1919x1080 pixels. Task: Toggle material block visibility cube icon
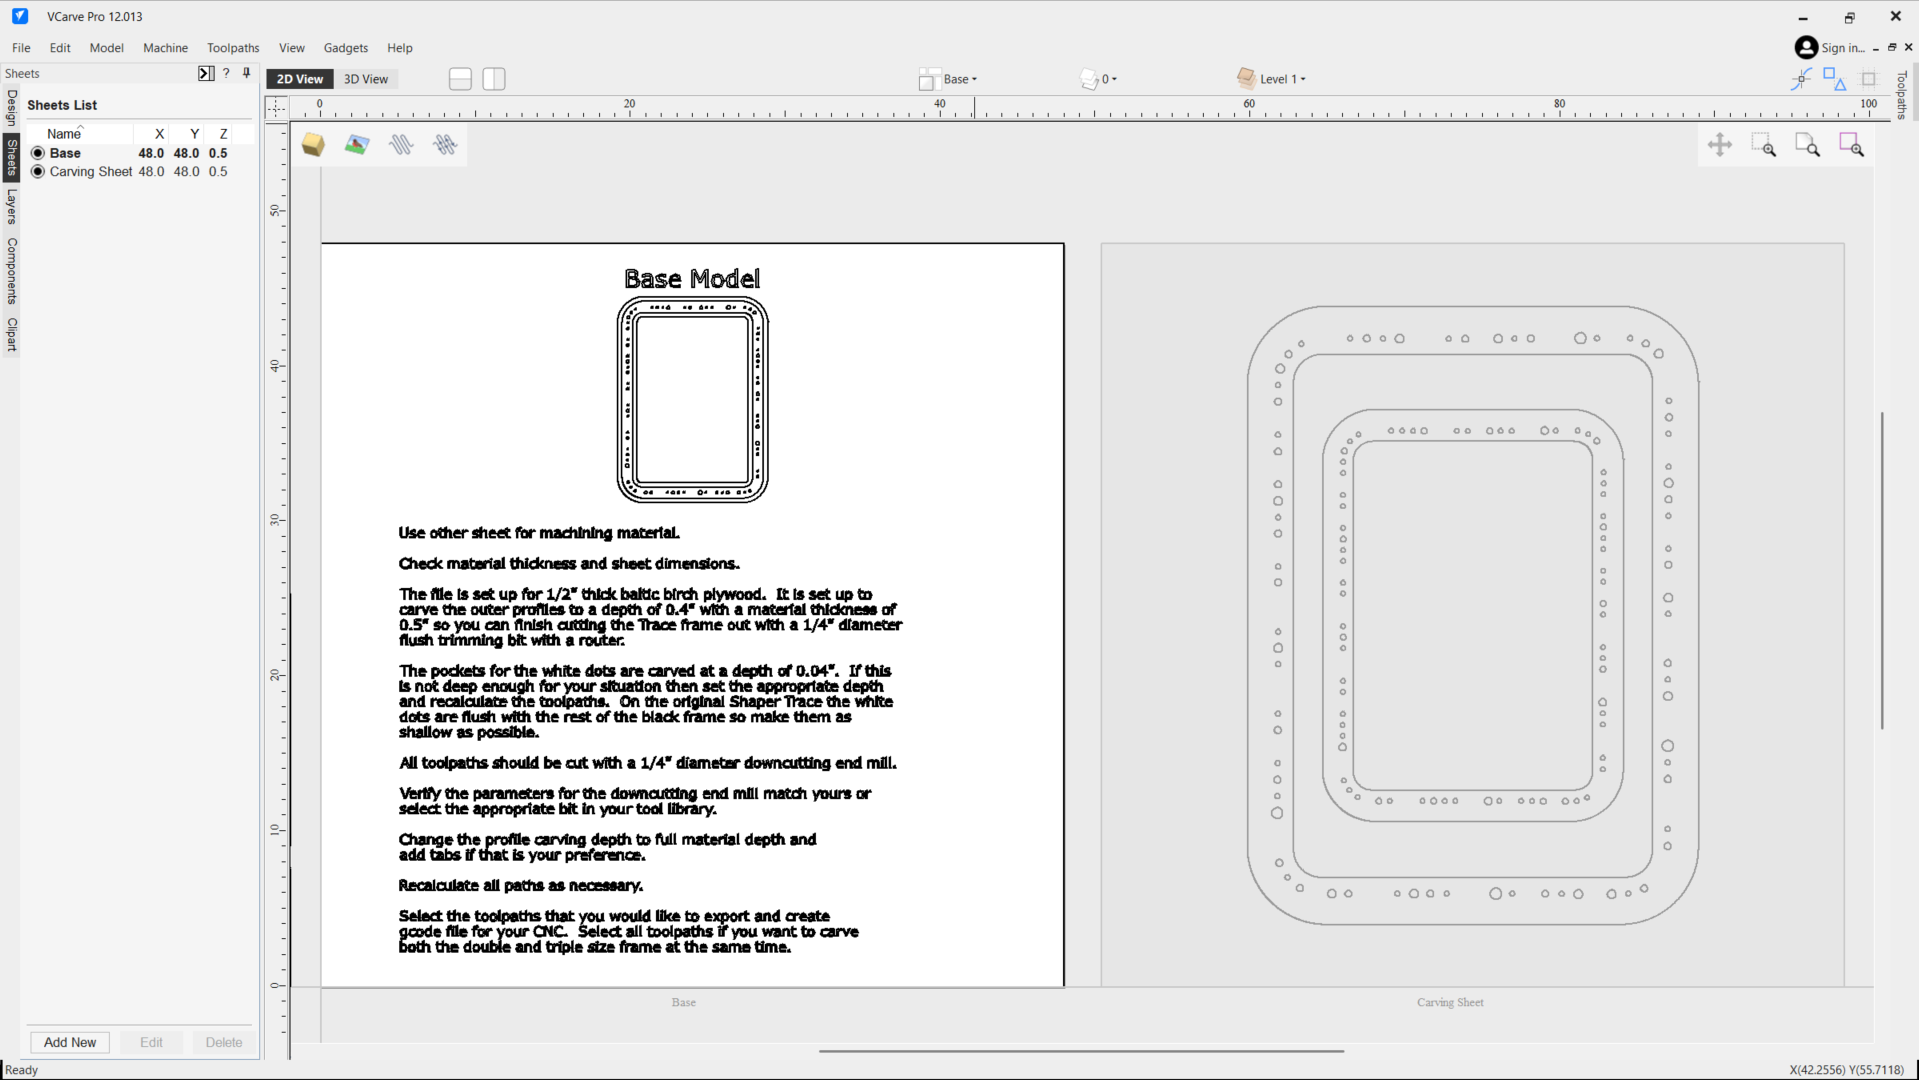(x=313, y=145)
